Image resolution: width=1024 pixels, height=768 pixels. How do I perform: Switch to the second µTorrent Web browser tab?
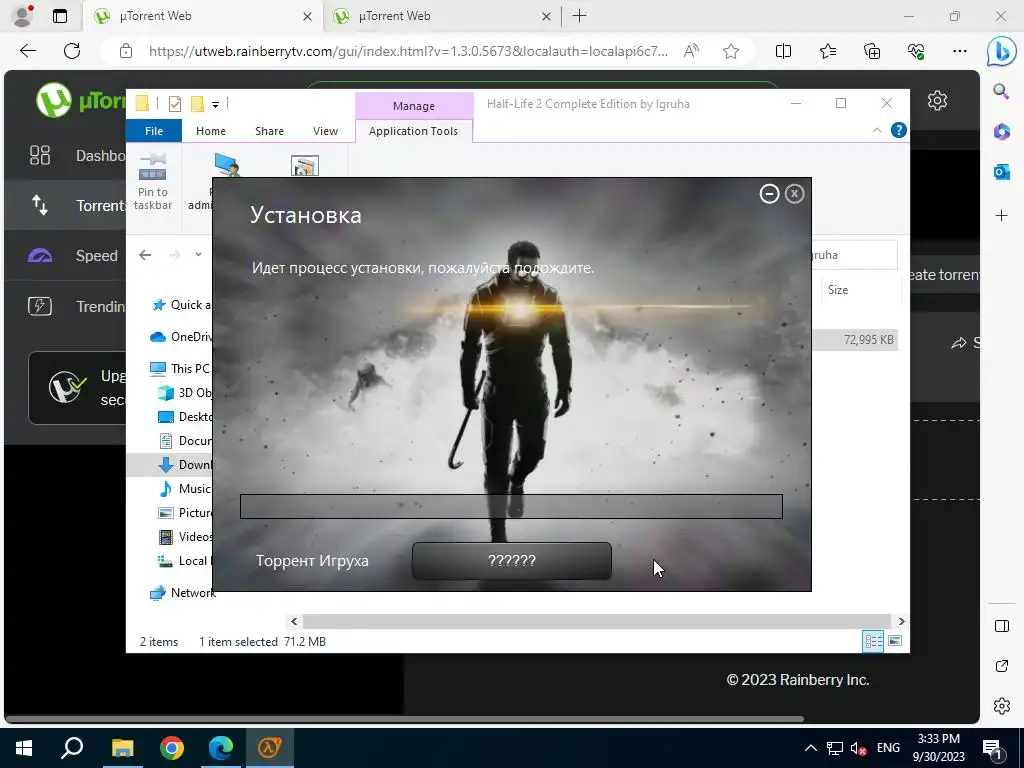(x=441, y=16)
